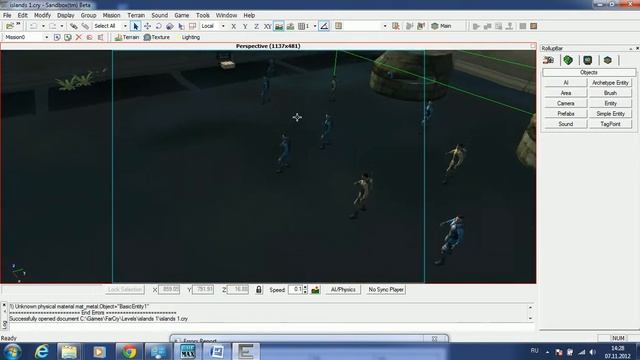The image size is (640, 360).
Task: Open the Undo history dropdown arrow
Action: (43, 26)
